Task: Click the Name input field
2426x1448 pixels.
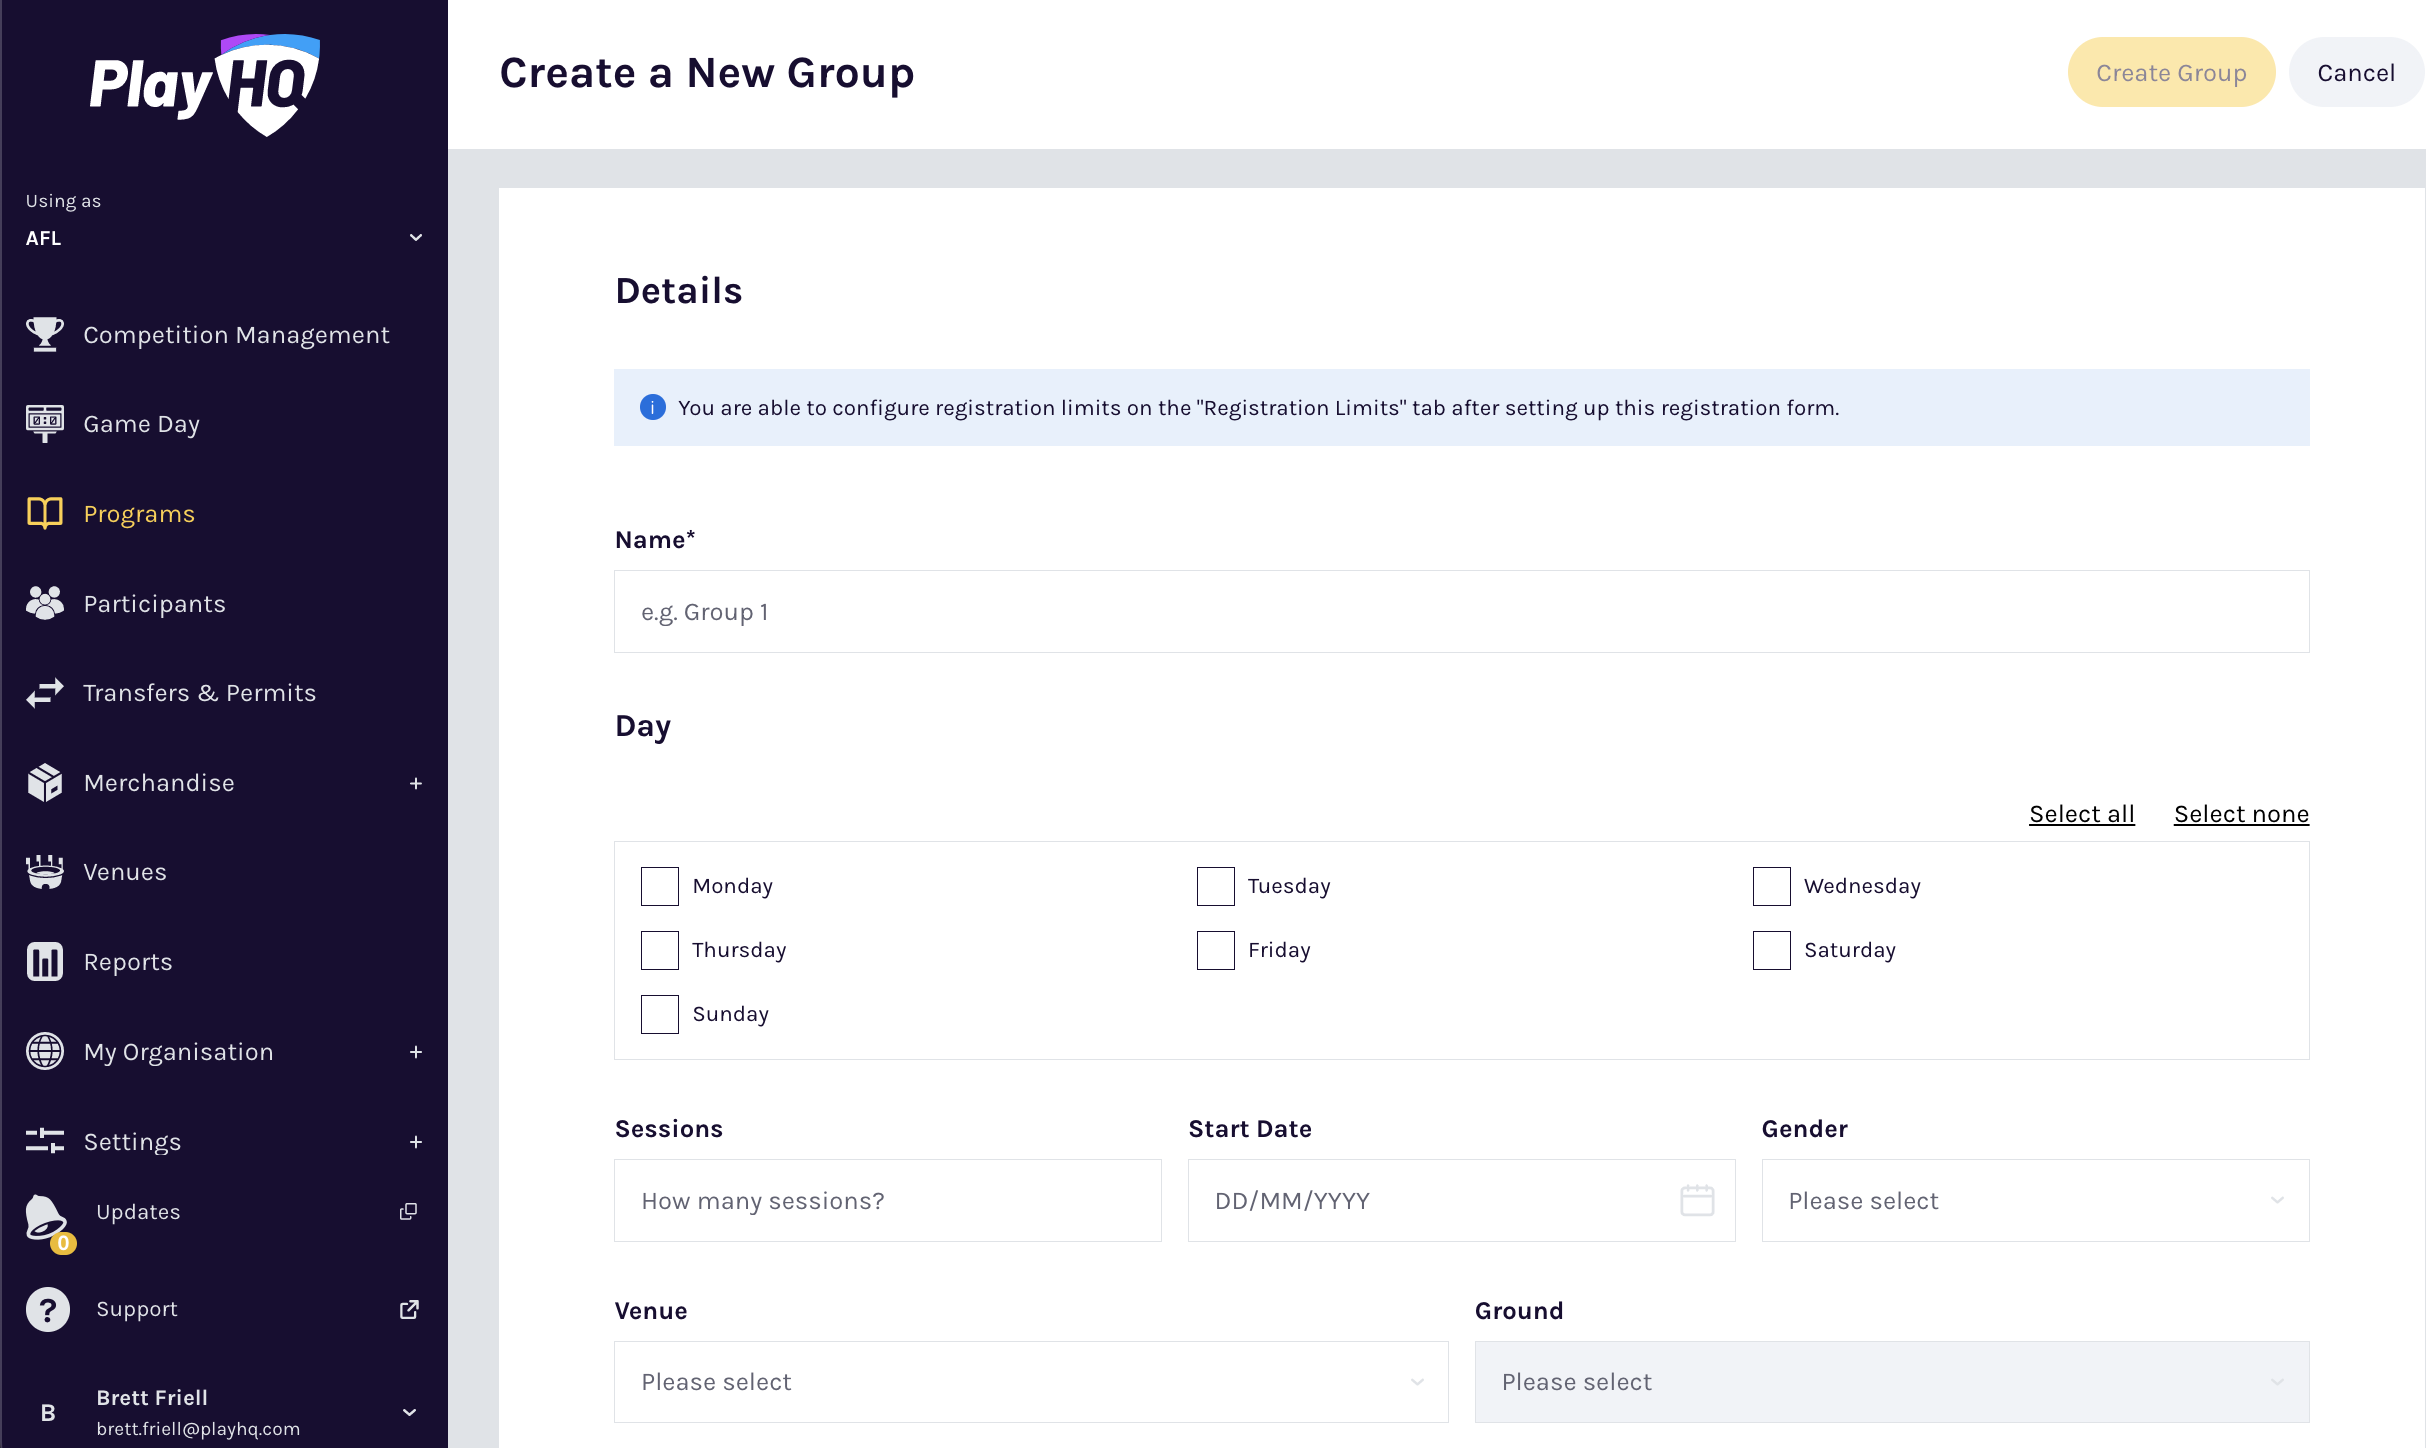Action: (1461, 612)
